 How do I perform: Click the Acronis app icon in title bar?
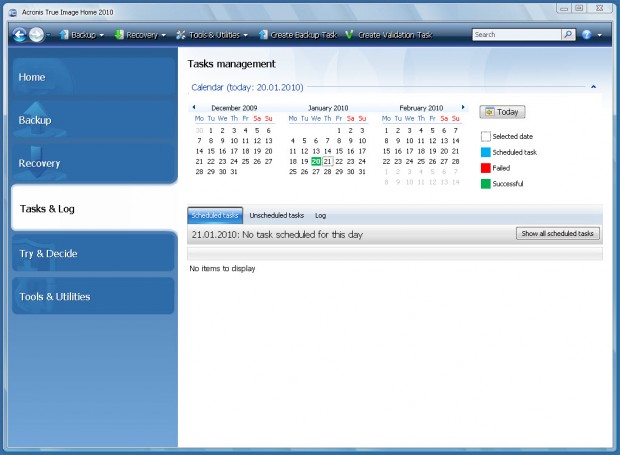pos(13,12)
